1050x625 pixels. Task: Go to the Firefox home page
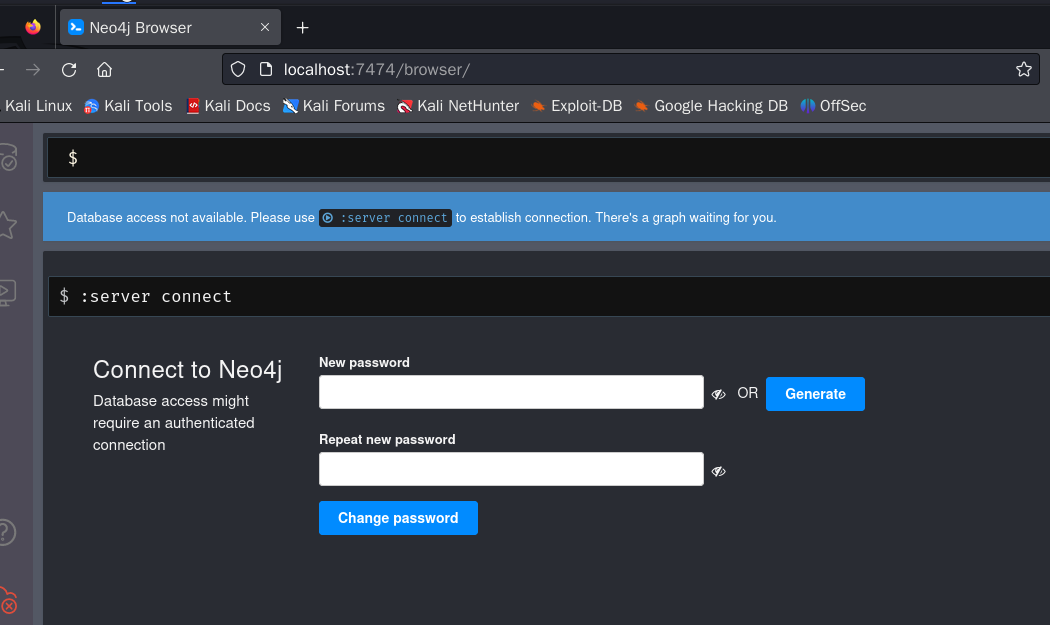104,69
